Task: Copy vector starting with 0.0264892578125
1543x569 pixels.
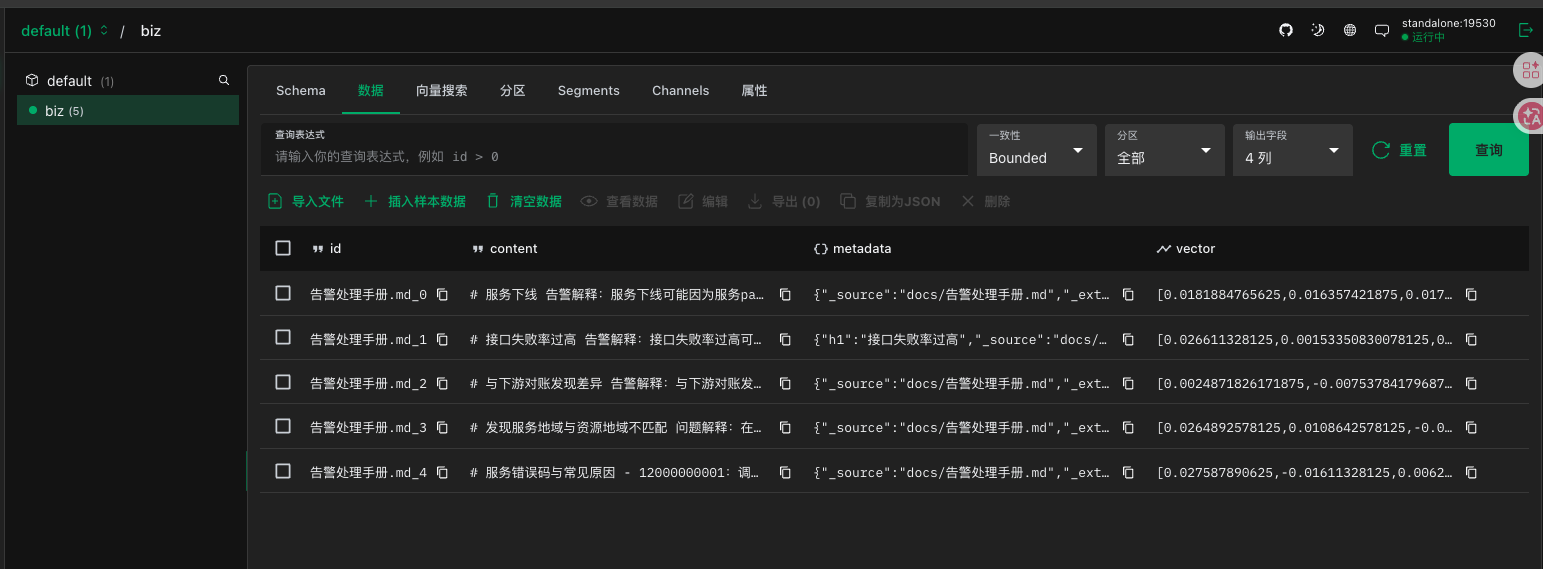Action: point(1471,427)
